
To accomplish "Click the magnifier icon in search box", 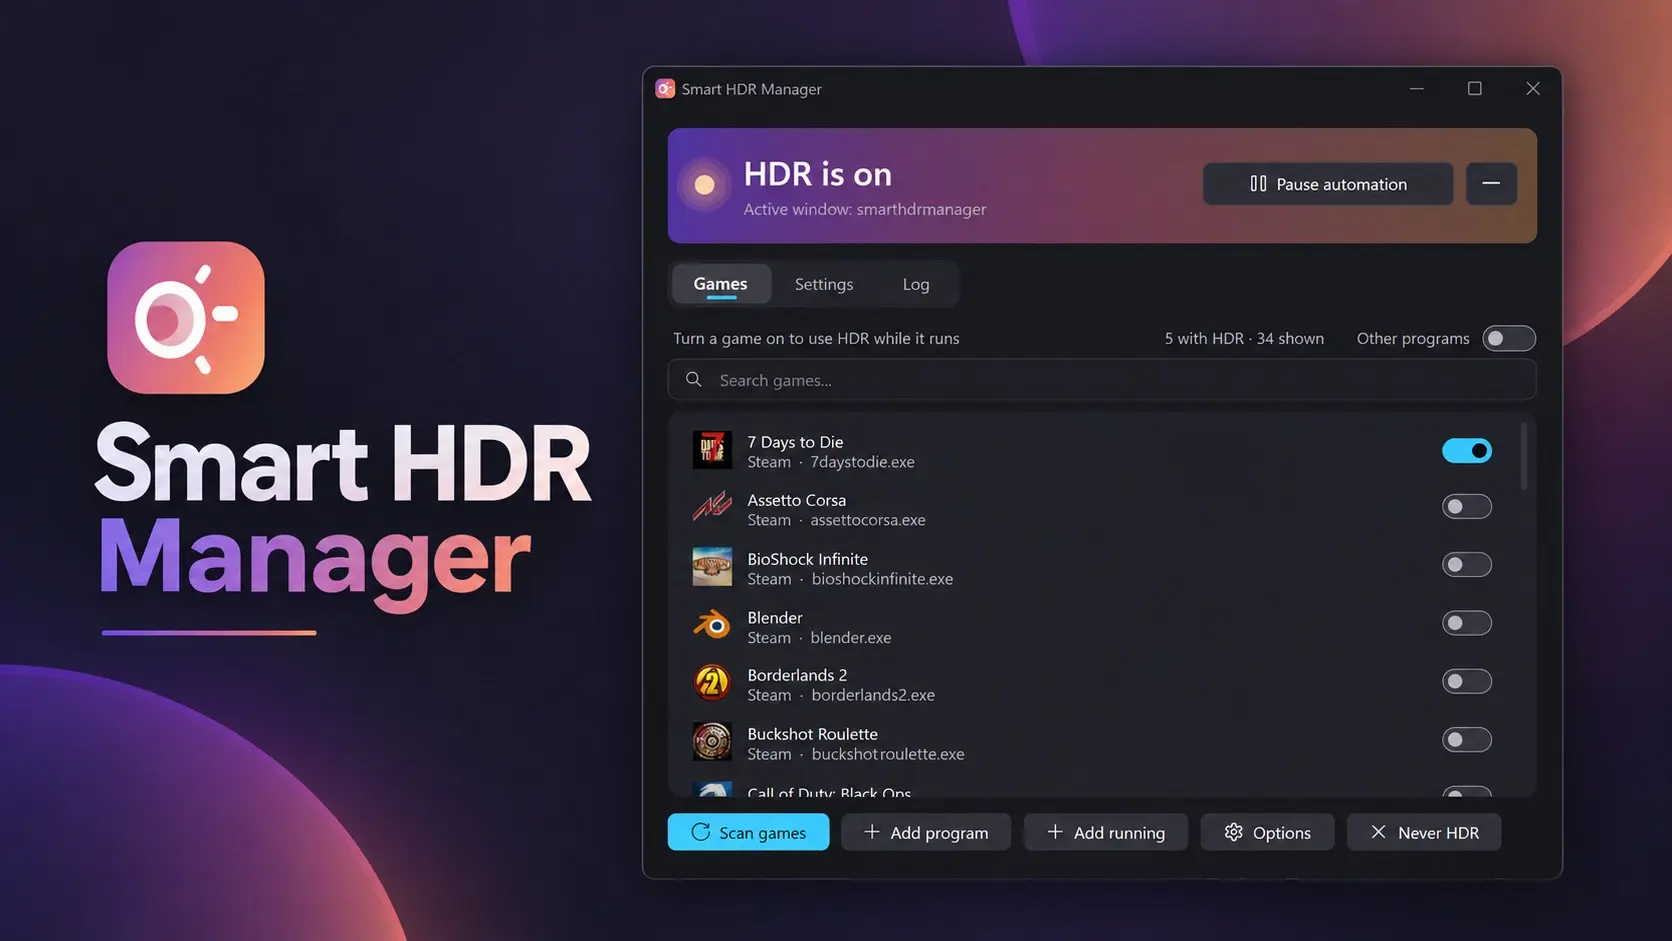I will point(693,380).
